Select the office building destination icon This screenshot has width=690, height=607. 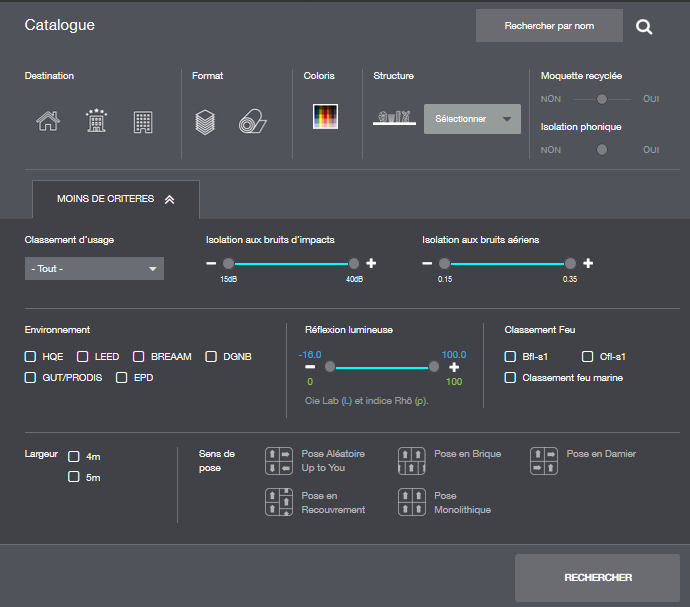[x=143, y=122]
